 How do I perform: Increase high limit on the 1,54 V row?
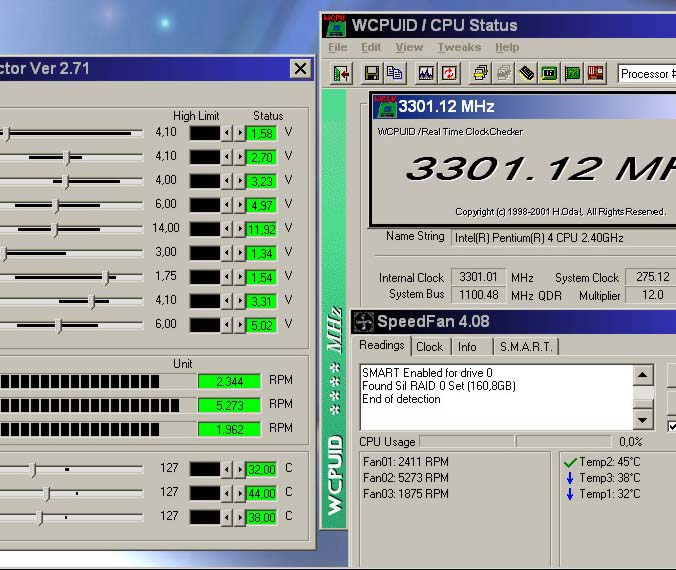click(x=240, y=277)
